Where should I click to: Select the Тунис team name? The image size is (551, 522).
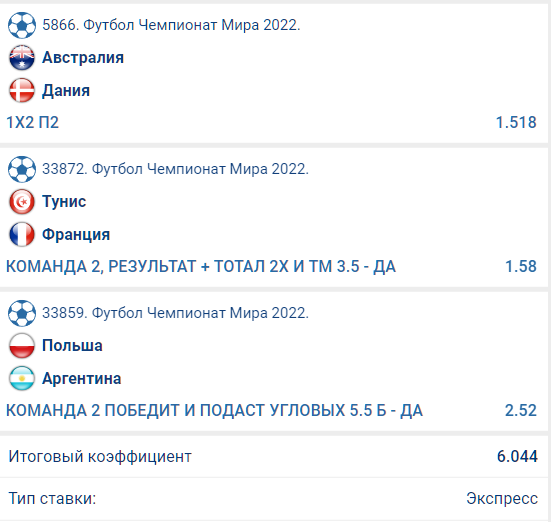pos(64,201)
